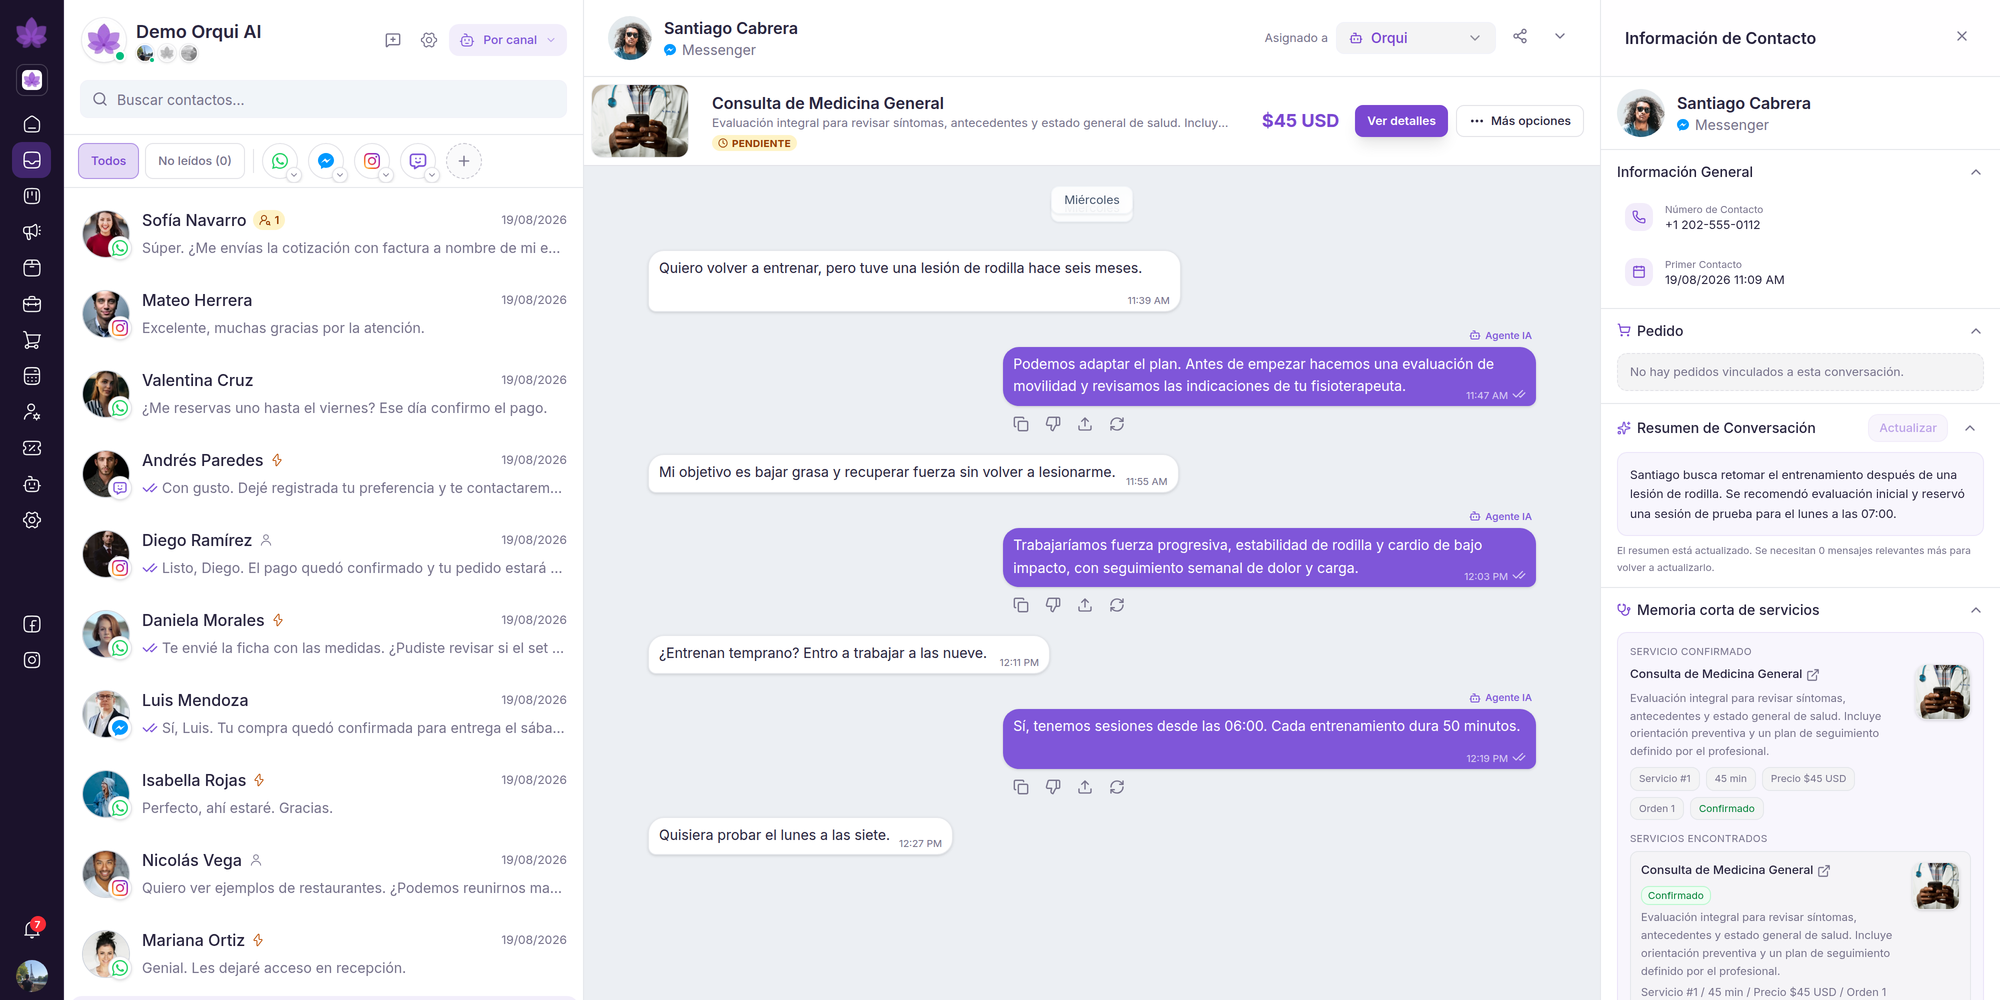Copy the 11:47 AM agent message

click(x=1021, y=424)
